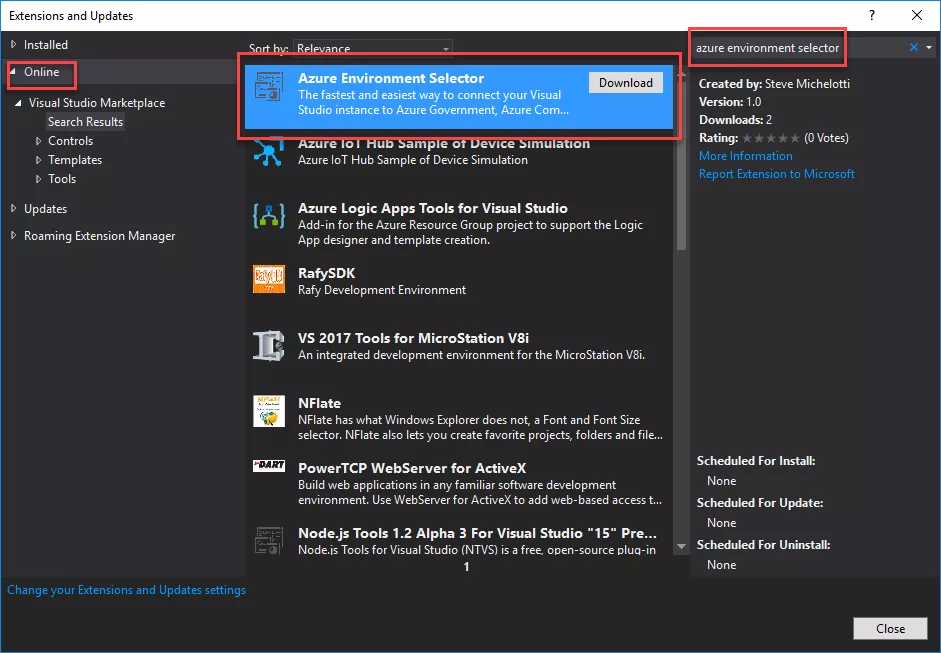Select VS 2017 Tools for MicroStation V8i title

[x=413, y=338]
